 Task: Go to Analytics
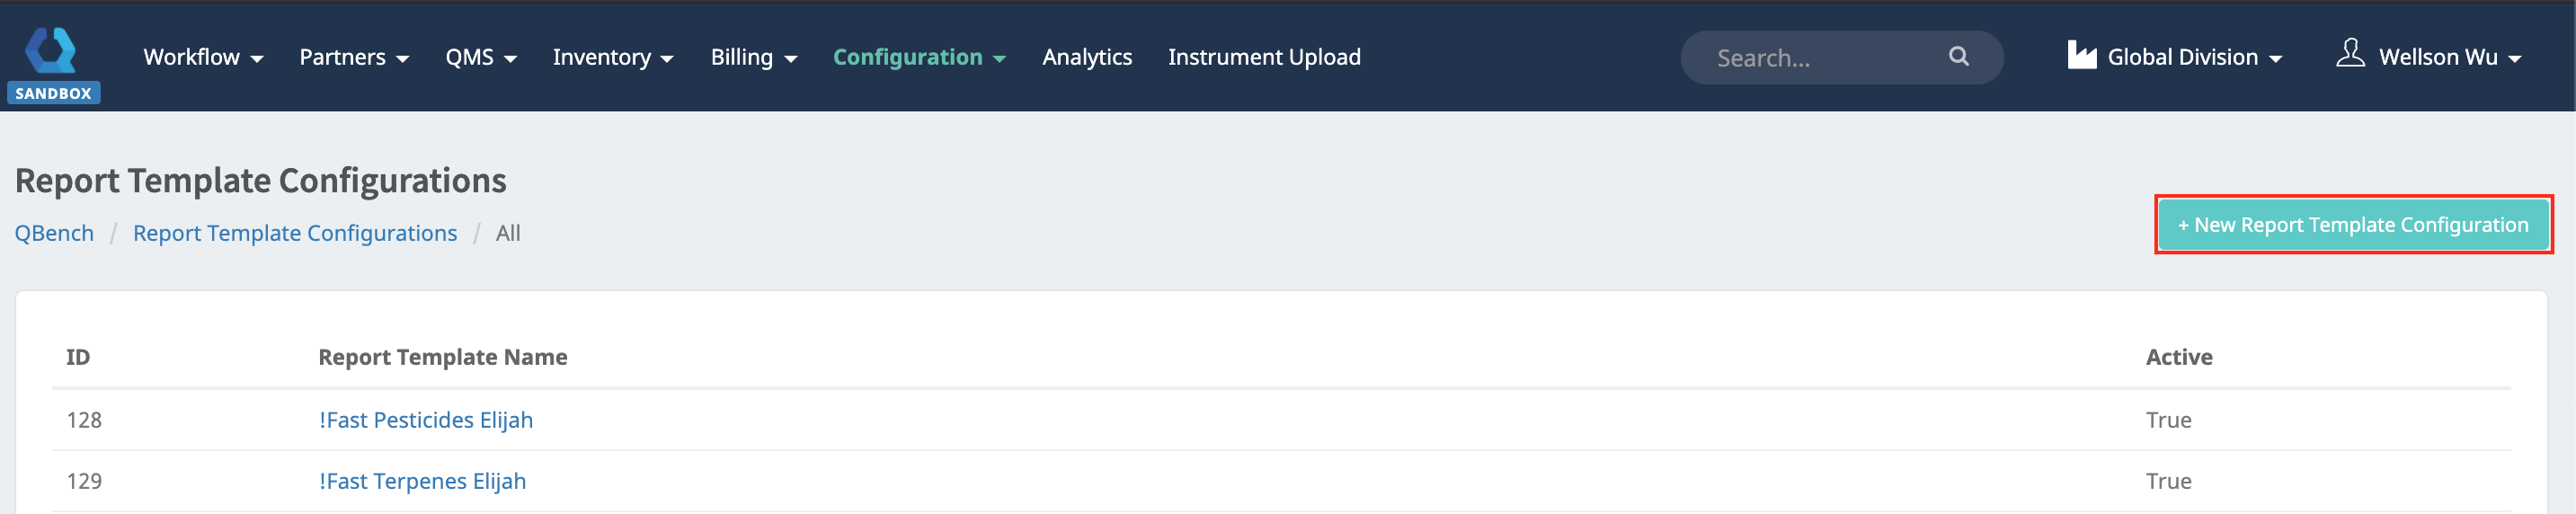point(1087,58)
